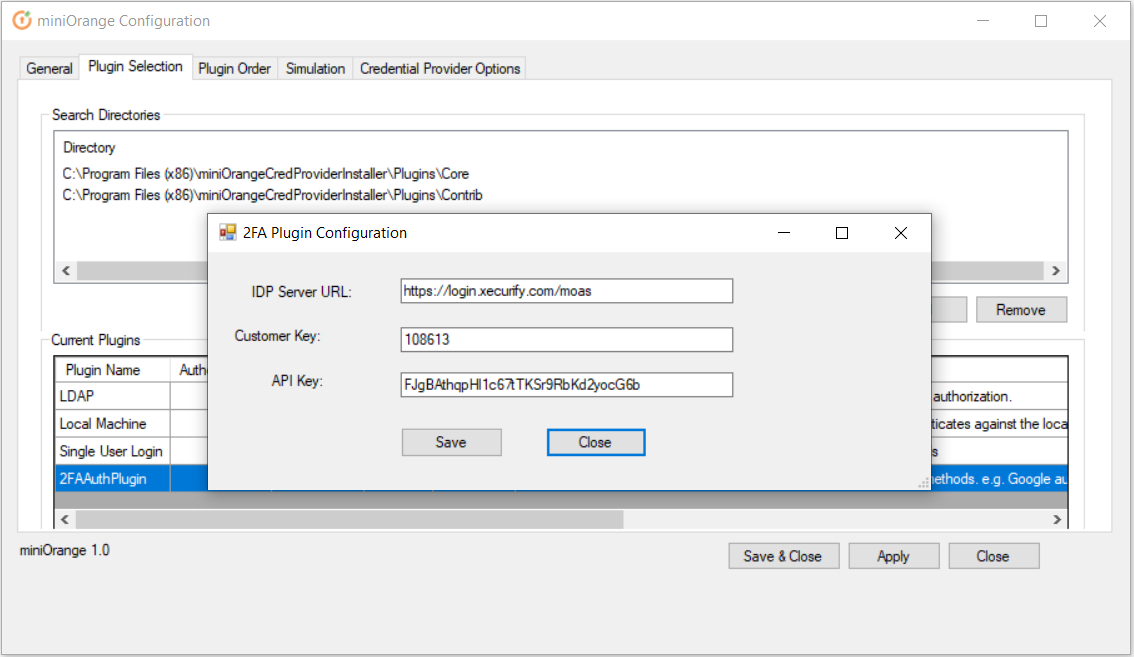Close 2FA Plugin Configuration with X
The height and width of the screenshot is (657, 1134).
pyautogui.click(x=900, y=233)
